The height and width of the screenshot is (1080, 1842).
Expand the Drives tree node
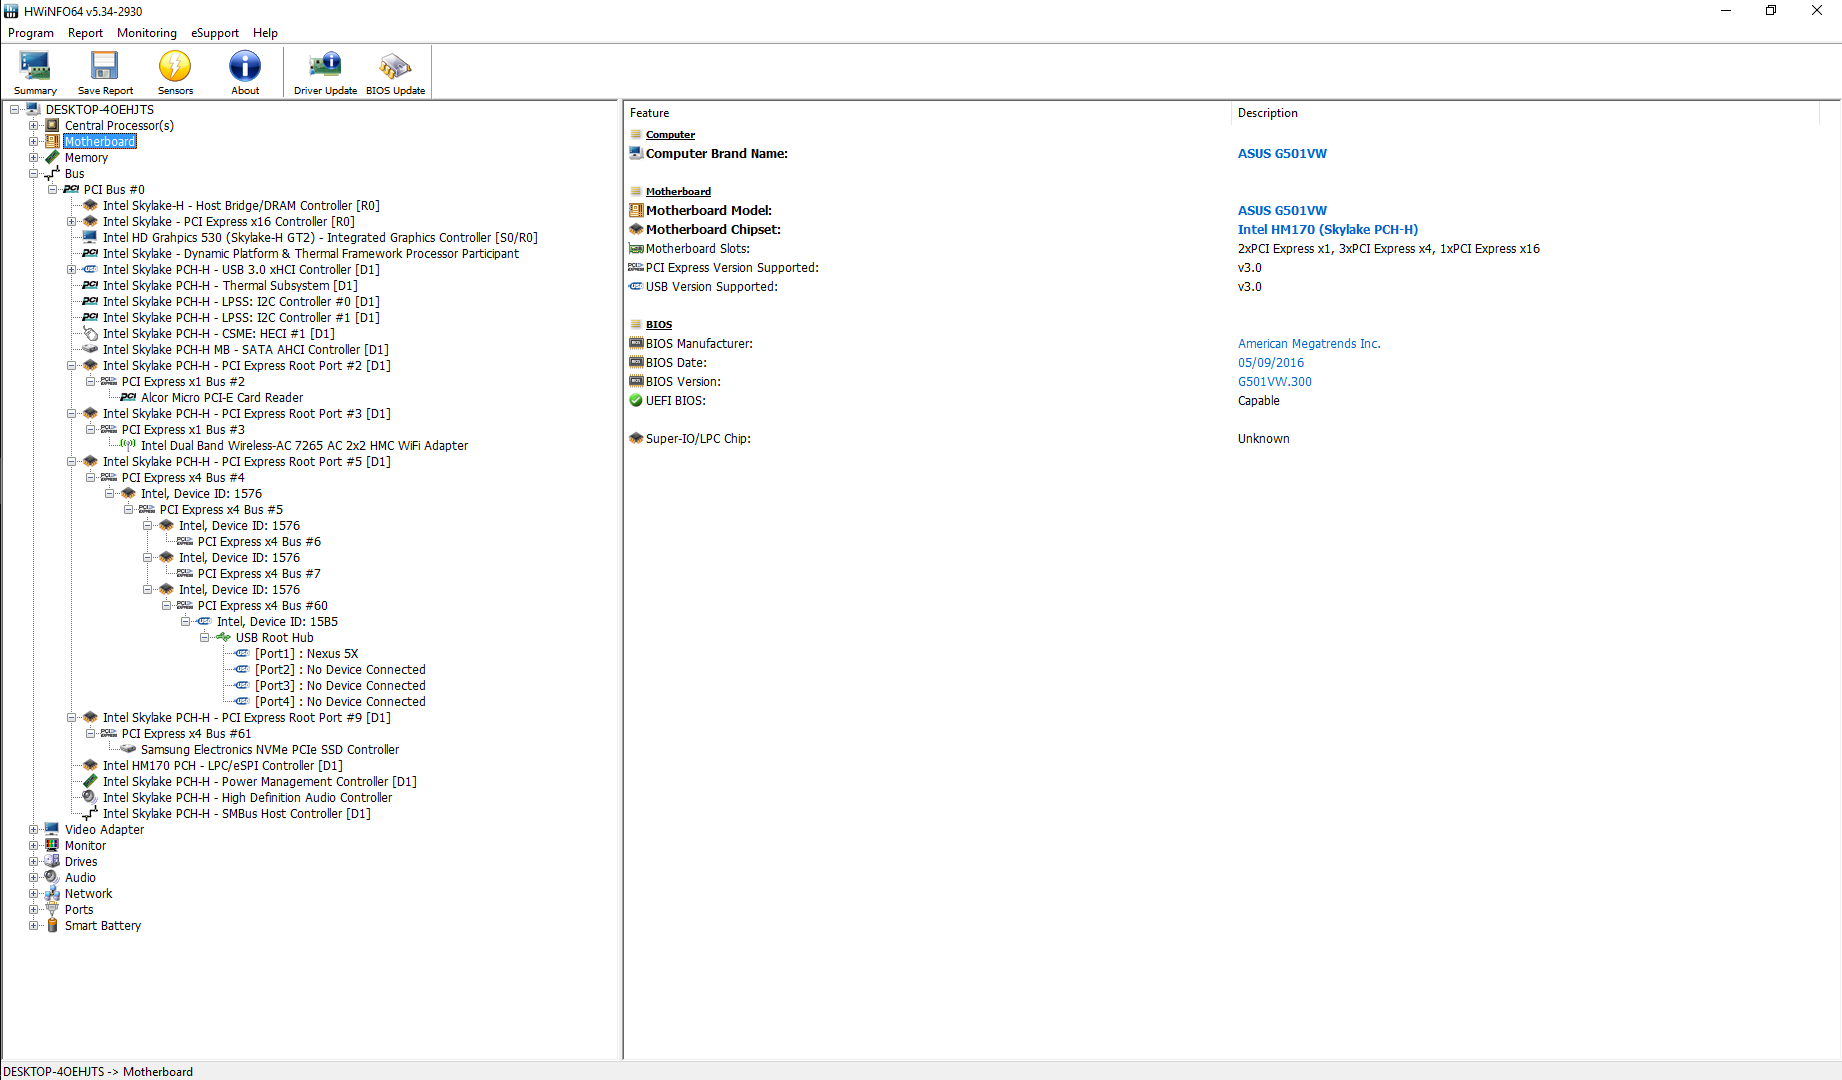pyautogui.click(x=33, y=861)
